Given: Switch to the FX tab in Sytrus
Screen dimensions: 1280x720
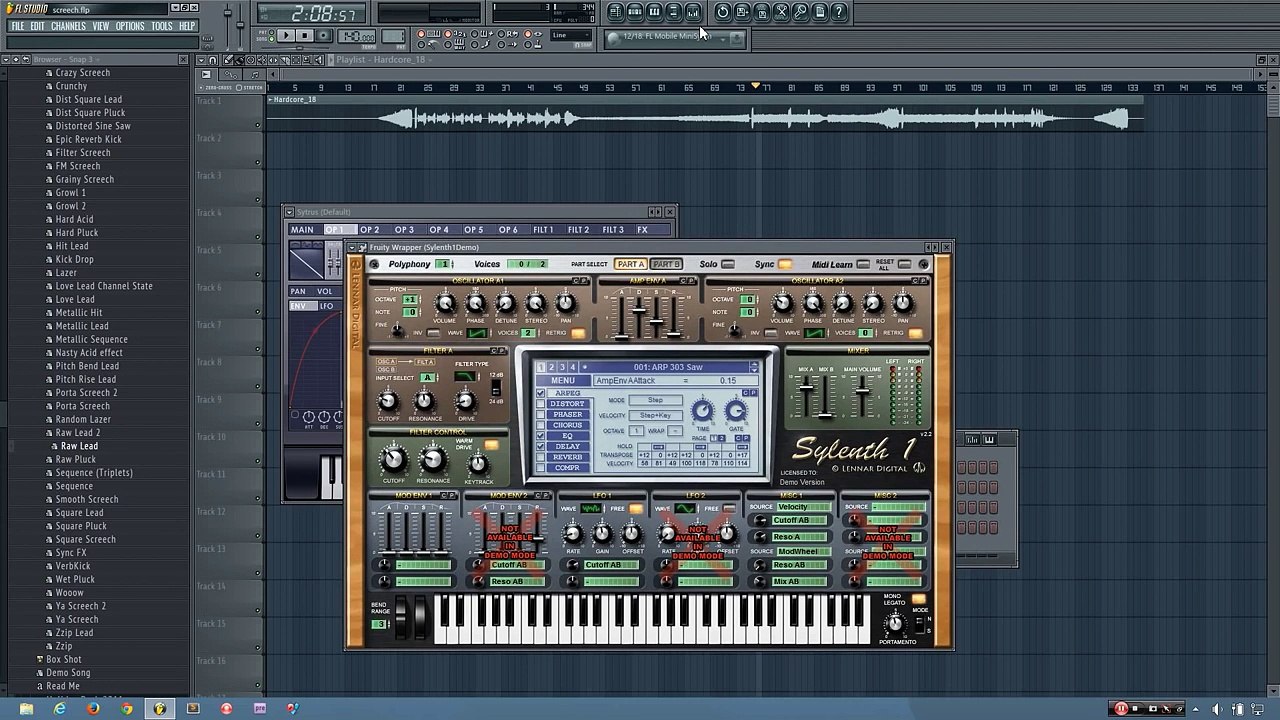Looking at the screenshot, I should pos(642,230).
